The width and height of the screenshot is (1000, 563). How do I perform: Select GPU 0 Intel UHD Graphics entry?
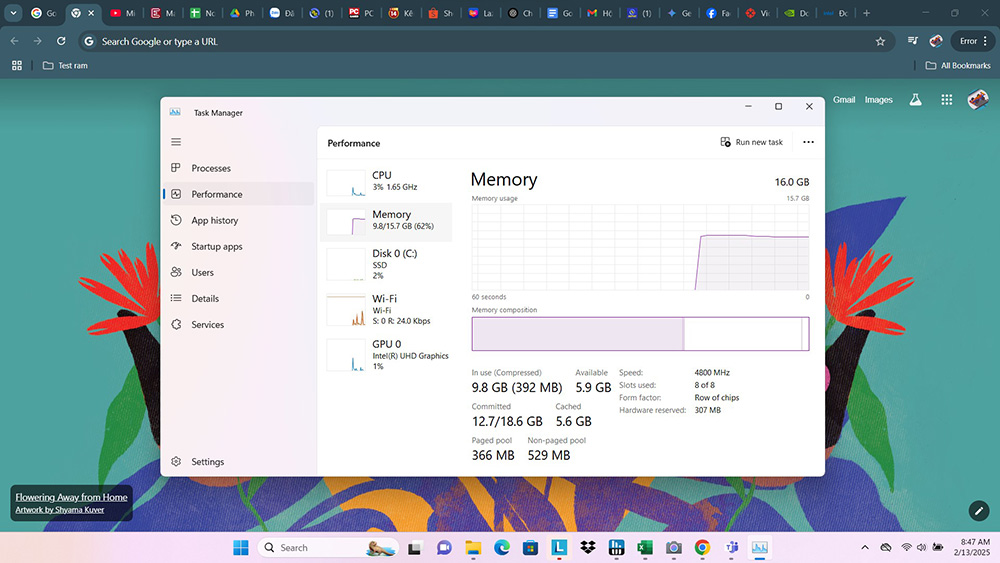pyautogui.click(x=386, y=355)
